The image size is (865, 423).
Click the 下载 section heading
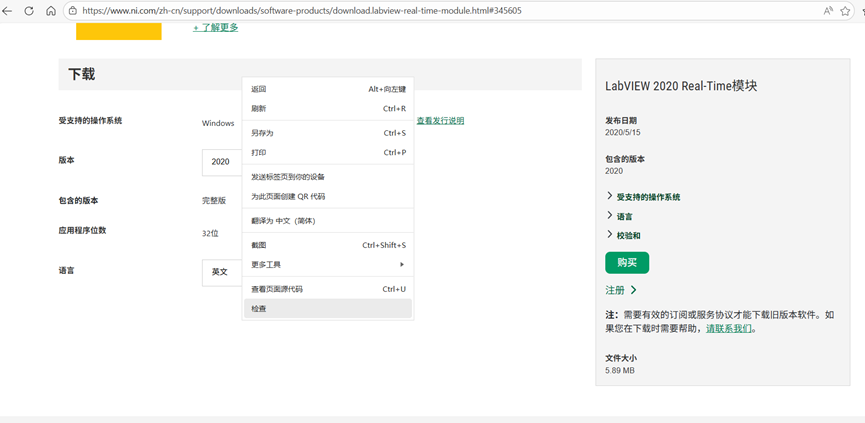click(x=82, y=74)
